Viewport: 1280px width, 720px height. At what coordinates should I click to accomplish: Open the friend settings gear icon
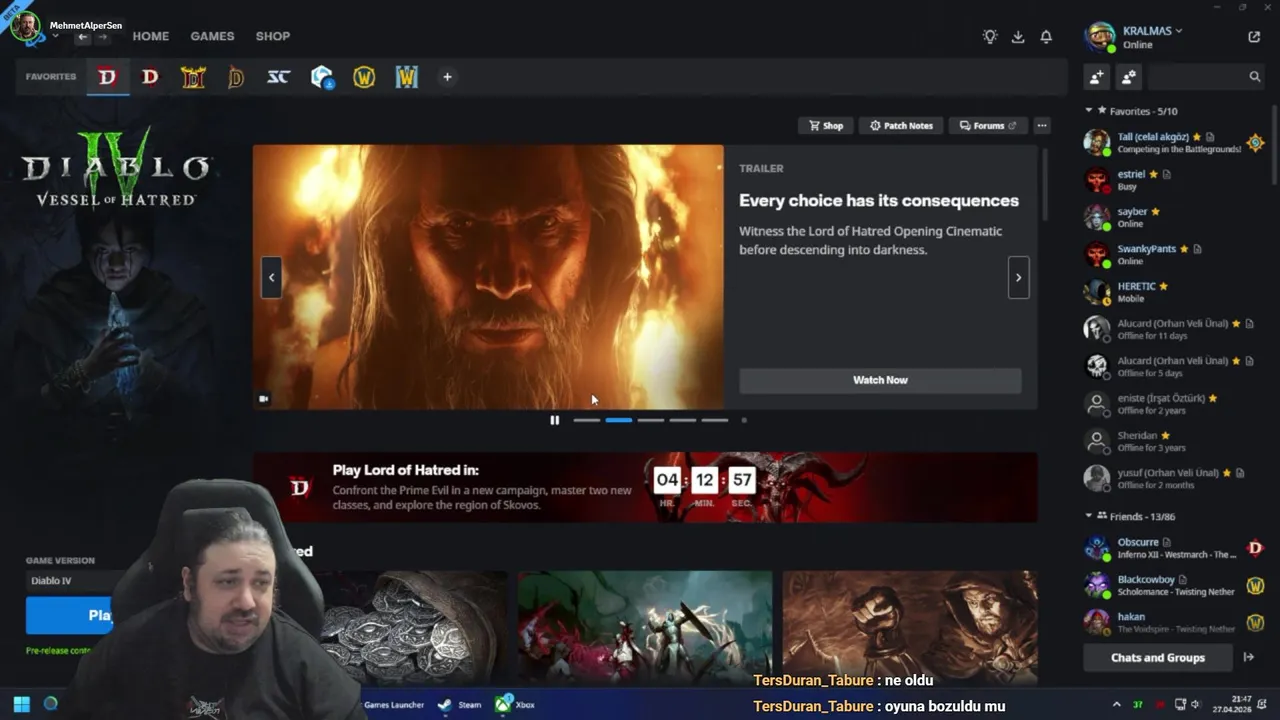point(1129,77)
